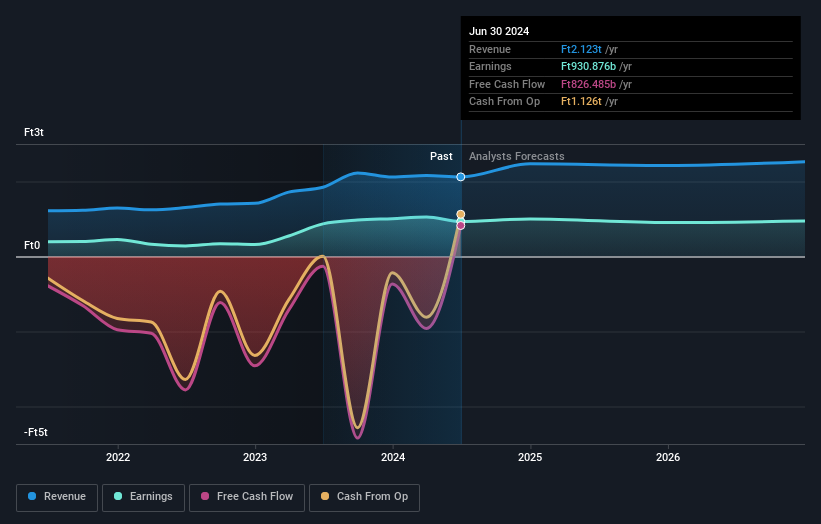Toggle the Free Cash Flow legend button

point(247,497)
